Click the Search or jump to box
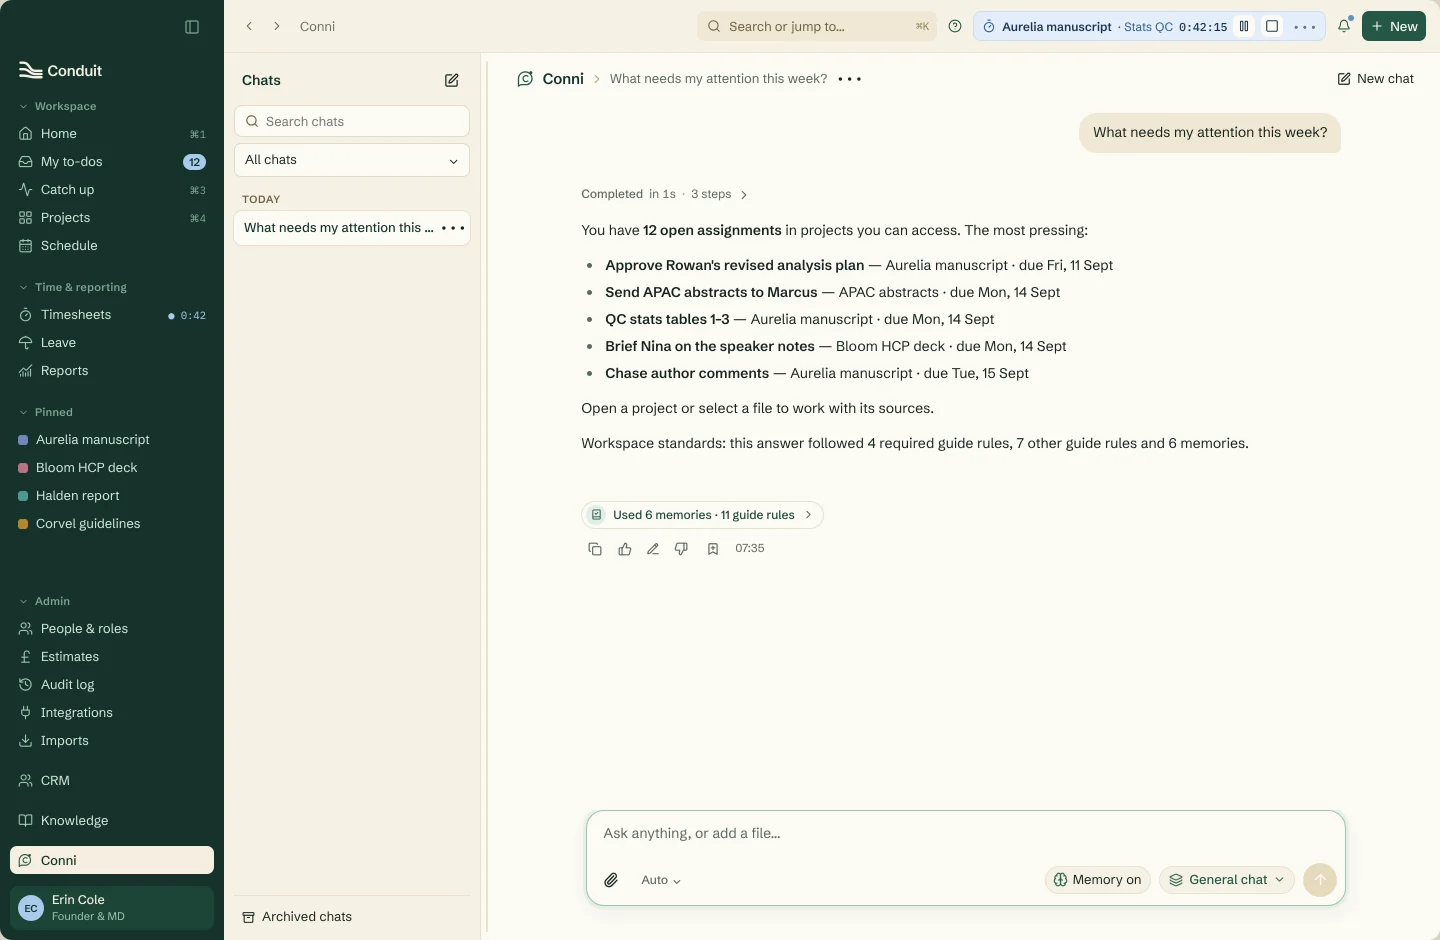This screenshot has width=1440, height=940. tap(817, 27)
